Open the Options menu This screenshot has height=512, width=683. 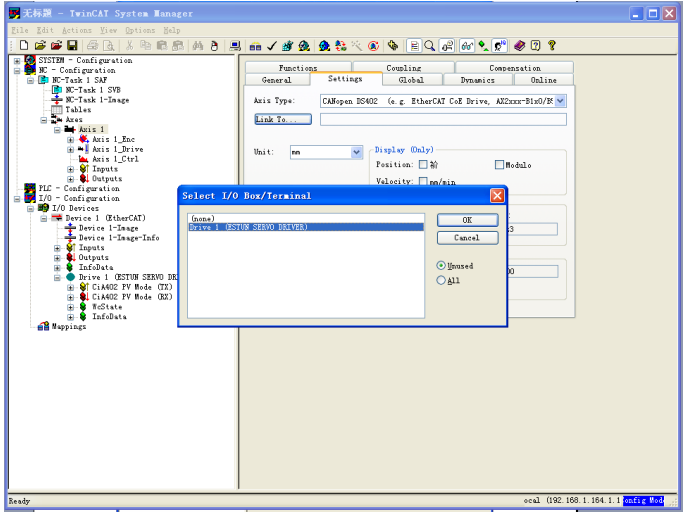[x=140, y=30]
